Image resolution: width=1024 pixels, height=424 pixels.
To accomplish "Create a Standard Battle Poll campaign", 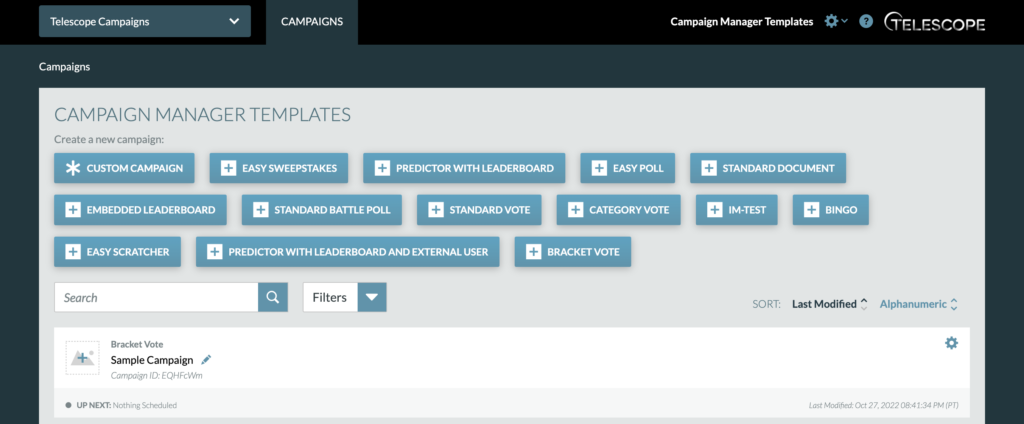I will coord(323,210).
